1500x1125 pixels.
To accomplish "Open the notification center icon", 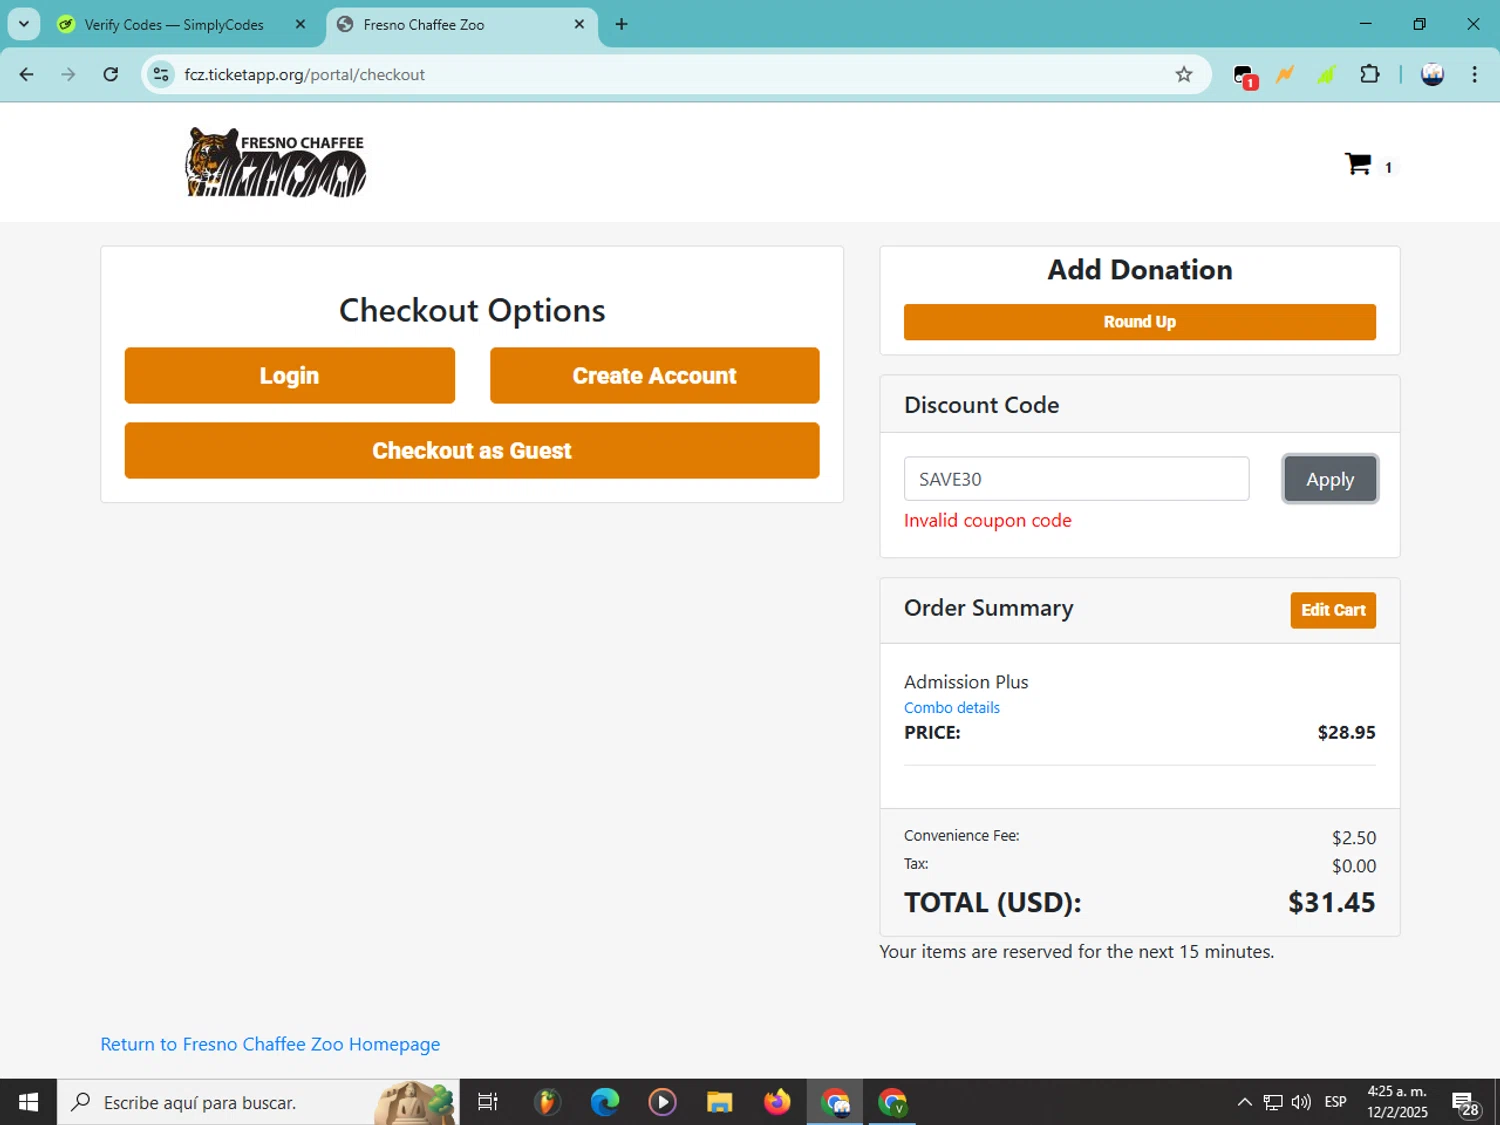I will pyautogui.click(x=1466, y=1103).
